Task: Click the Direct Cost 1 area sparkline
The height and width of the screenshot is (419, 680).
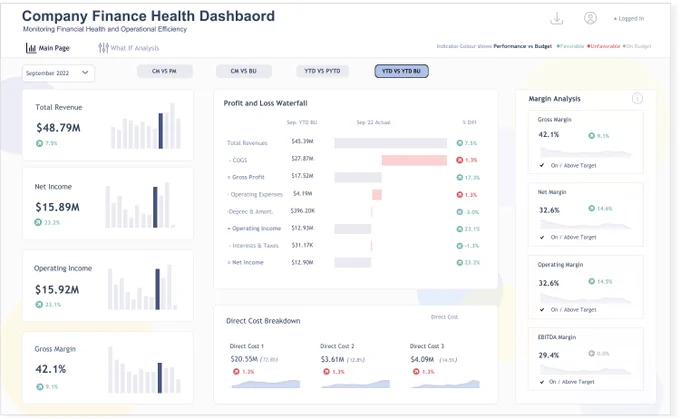Action: (x=266, y=384)
